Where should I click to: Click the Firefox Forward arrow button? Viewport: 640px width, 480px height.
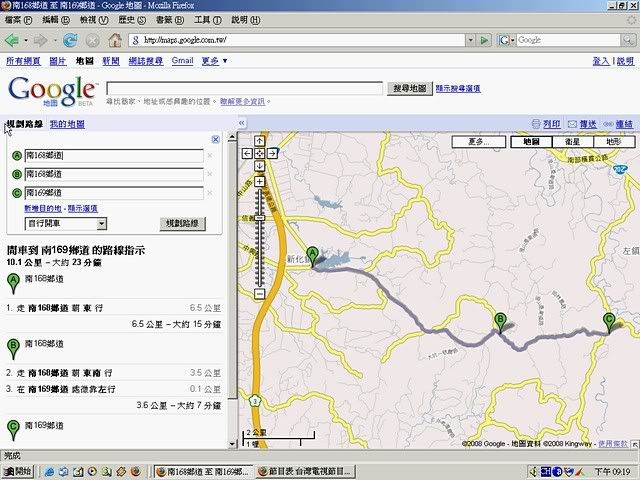click(41, 40)
